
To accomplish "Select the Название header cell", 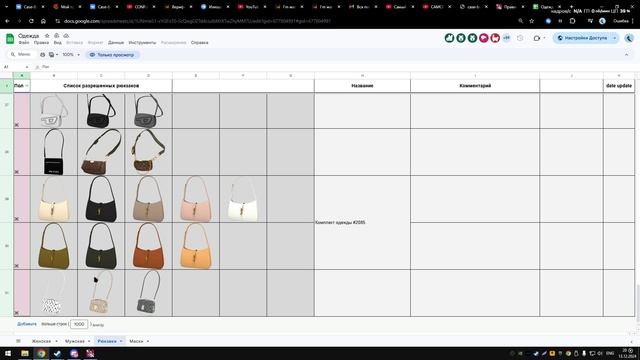I will 362,86.
